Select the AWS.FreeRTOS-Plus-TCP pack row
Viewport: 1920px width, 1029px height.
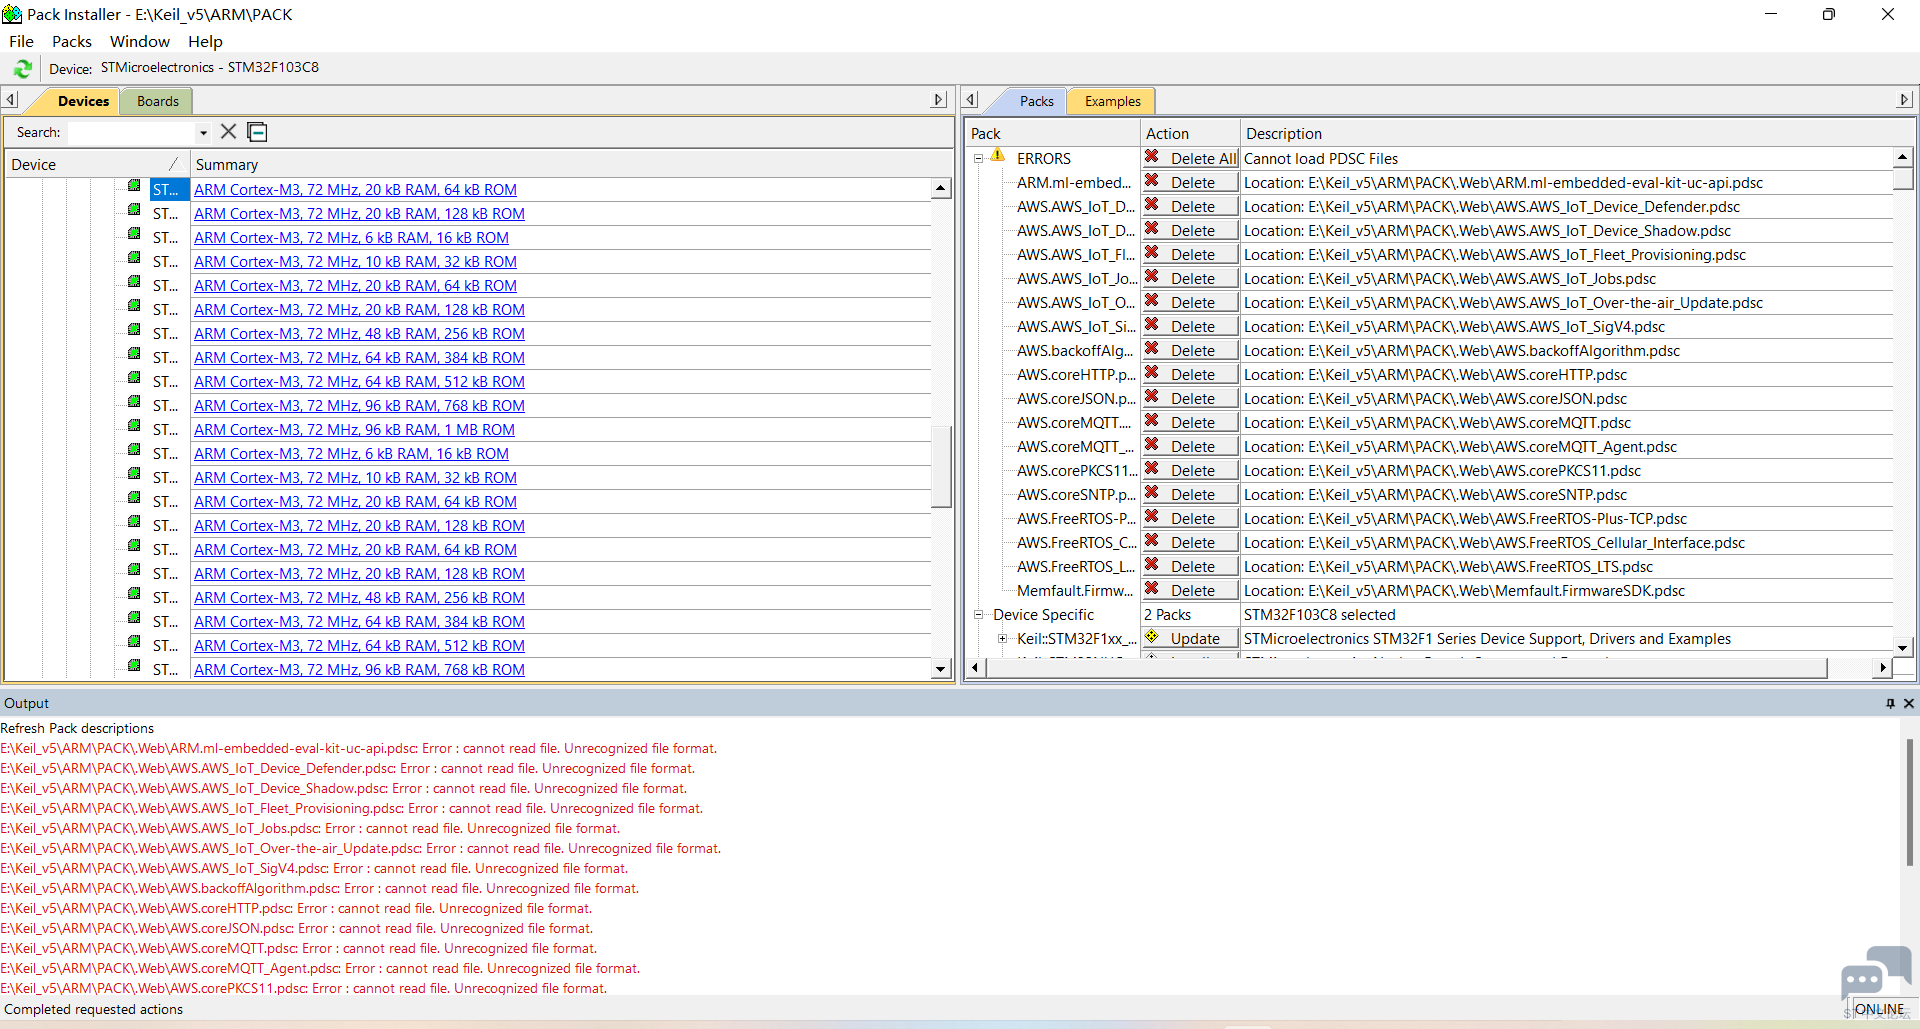pos(1076,518)
